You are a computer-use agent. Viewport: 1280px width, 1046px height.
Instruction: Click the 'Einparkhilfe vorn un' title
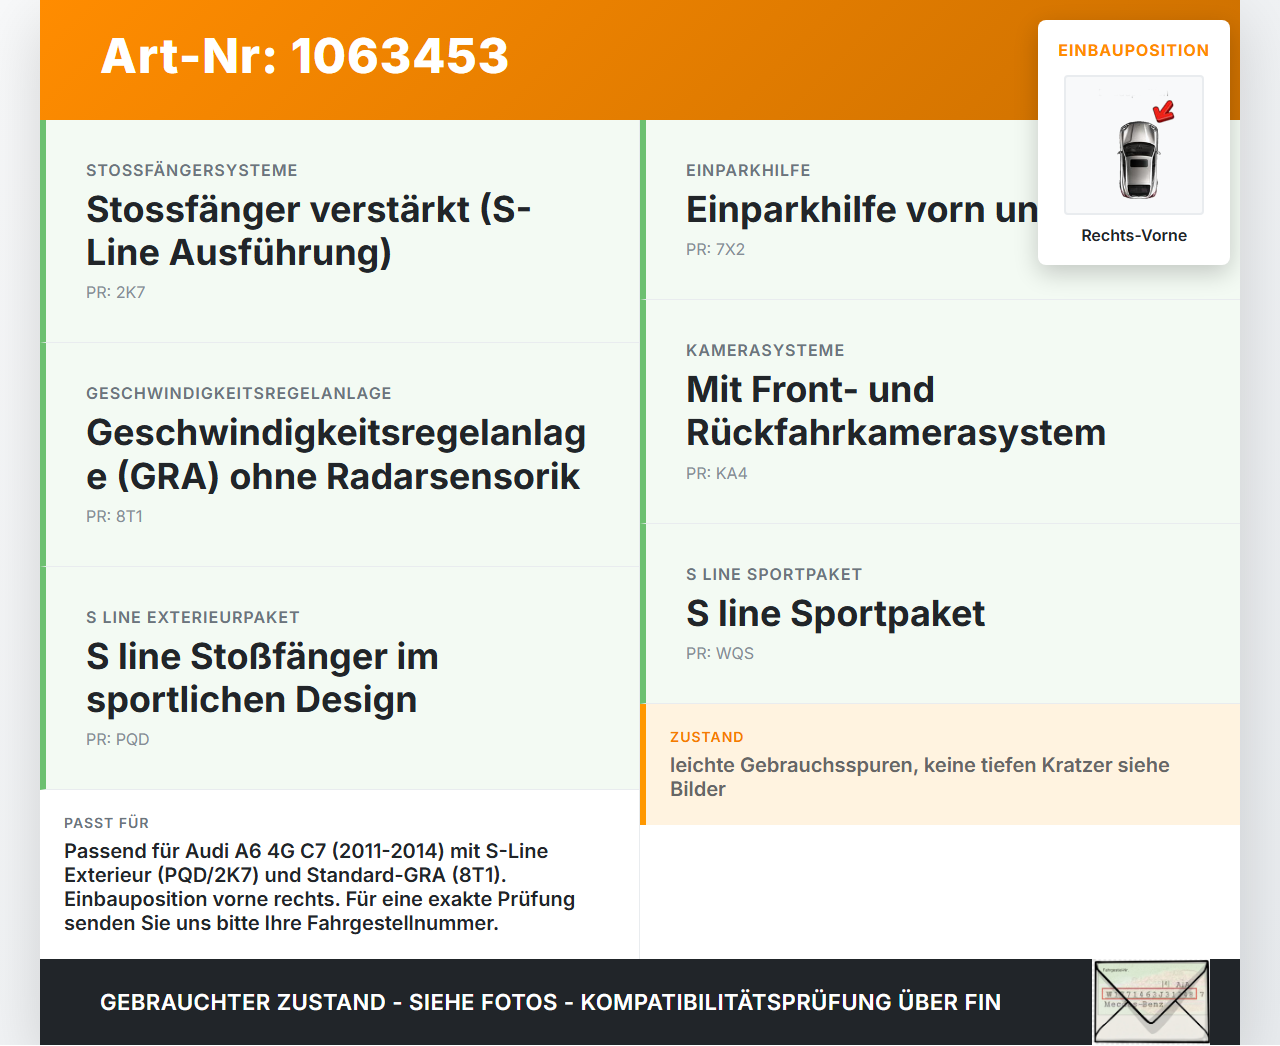pyautogui.click(x=862, y=210)
